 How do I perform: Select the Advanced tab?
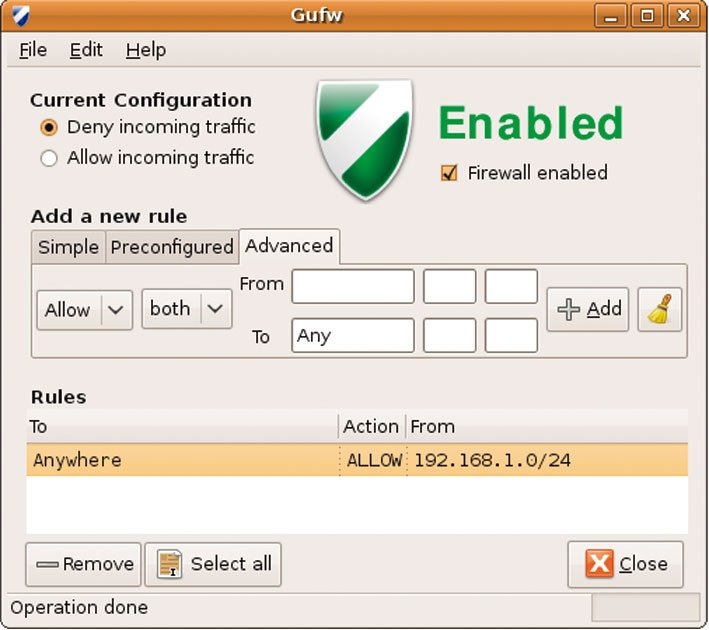tap(289, 246)
